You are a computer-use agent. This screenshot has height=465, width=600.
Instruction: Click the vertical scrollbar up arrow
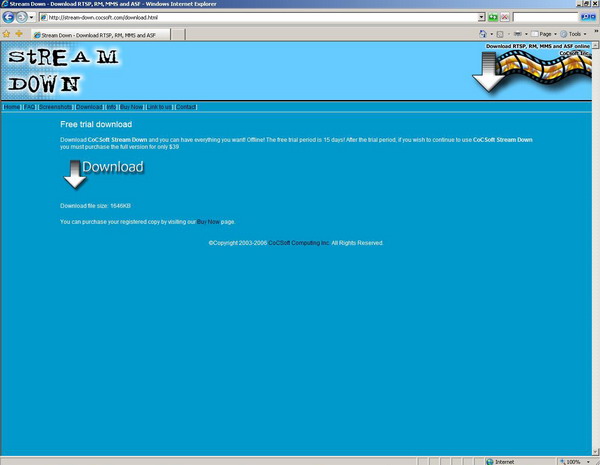(x=595, y=45)
